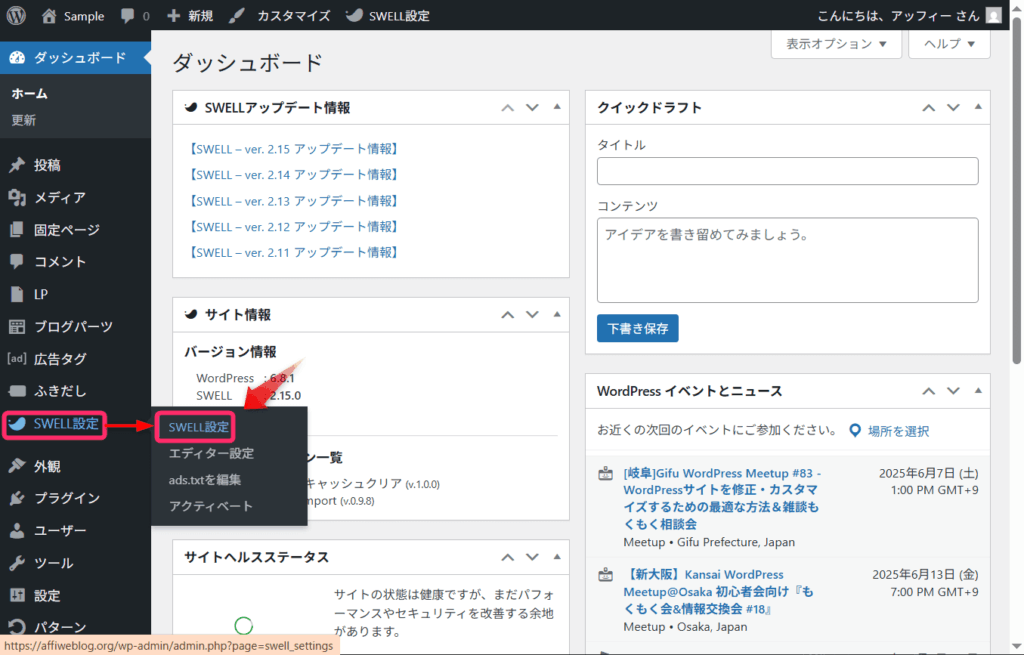1024x655 pixels.
Task: Move the クイックドラフト panel down
Action: [x=953, y=108]
